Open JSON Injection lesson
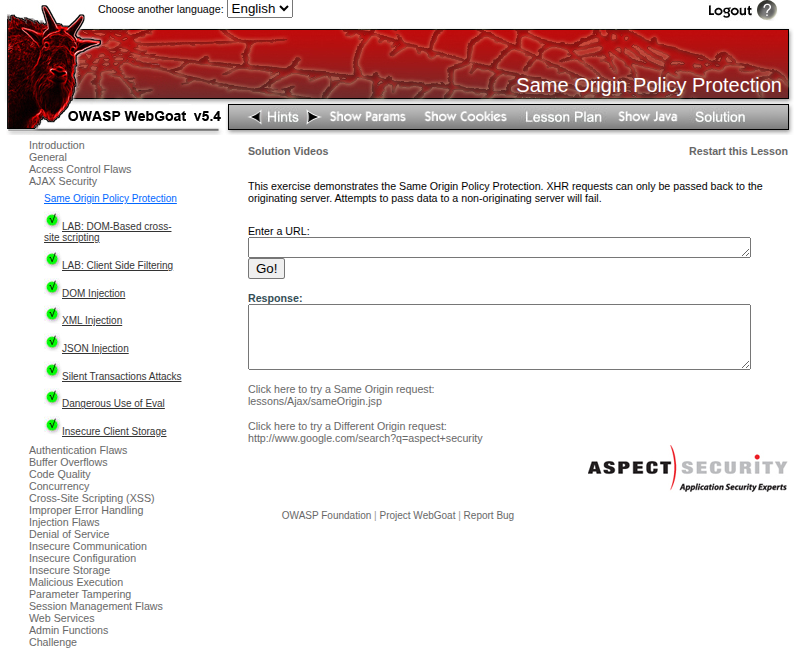This screenshot has width=799, height=666. pos(95,349)
